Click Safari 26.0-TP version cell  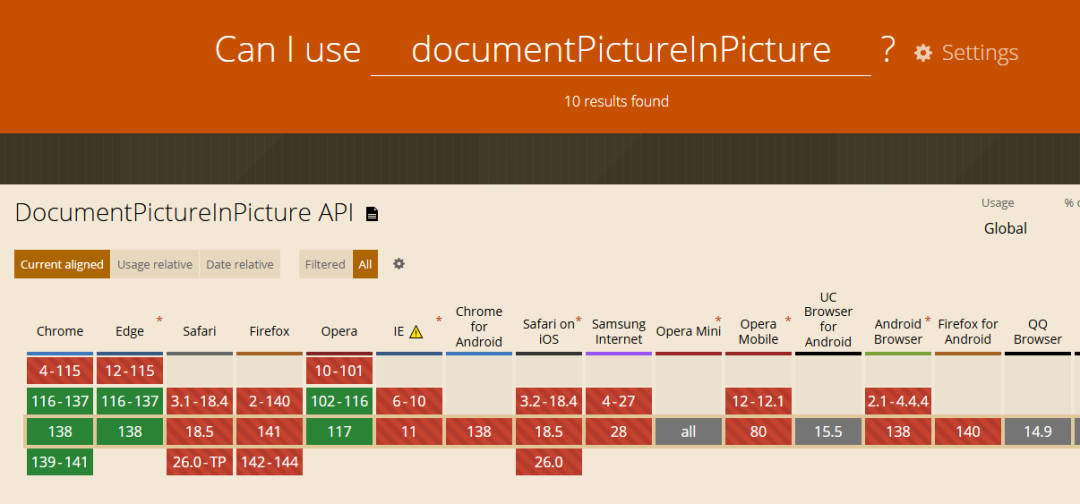(x=200, y=462)
